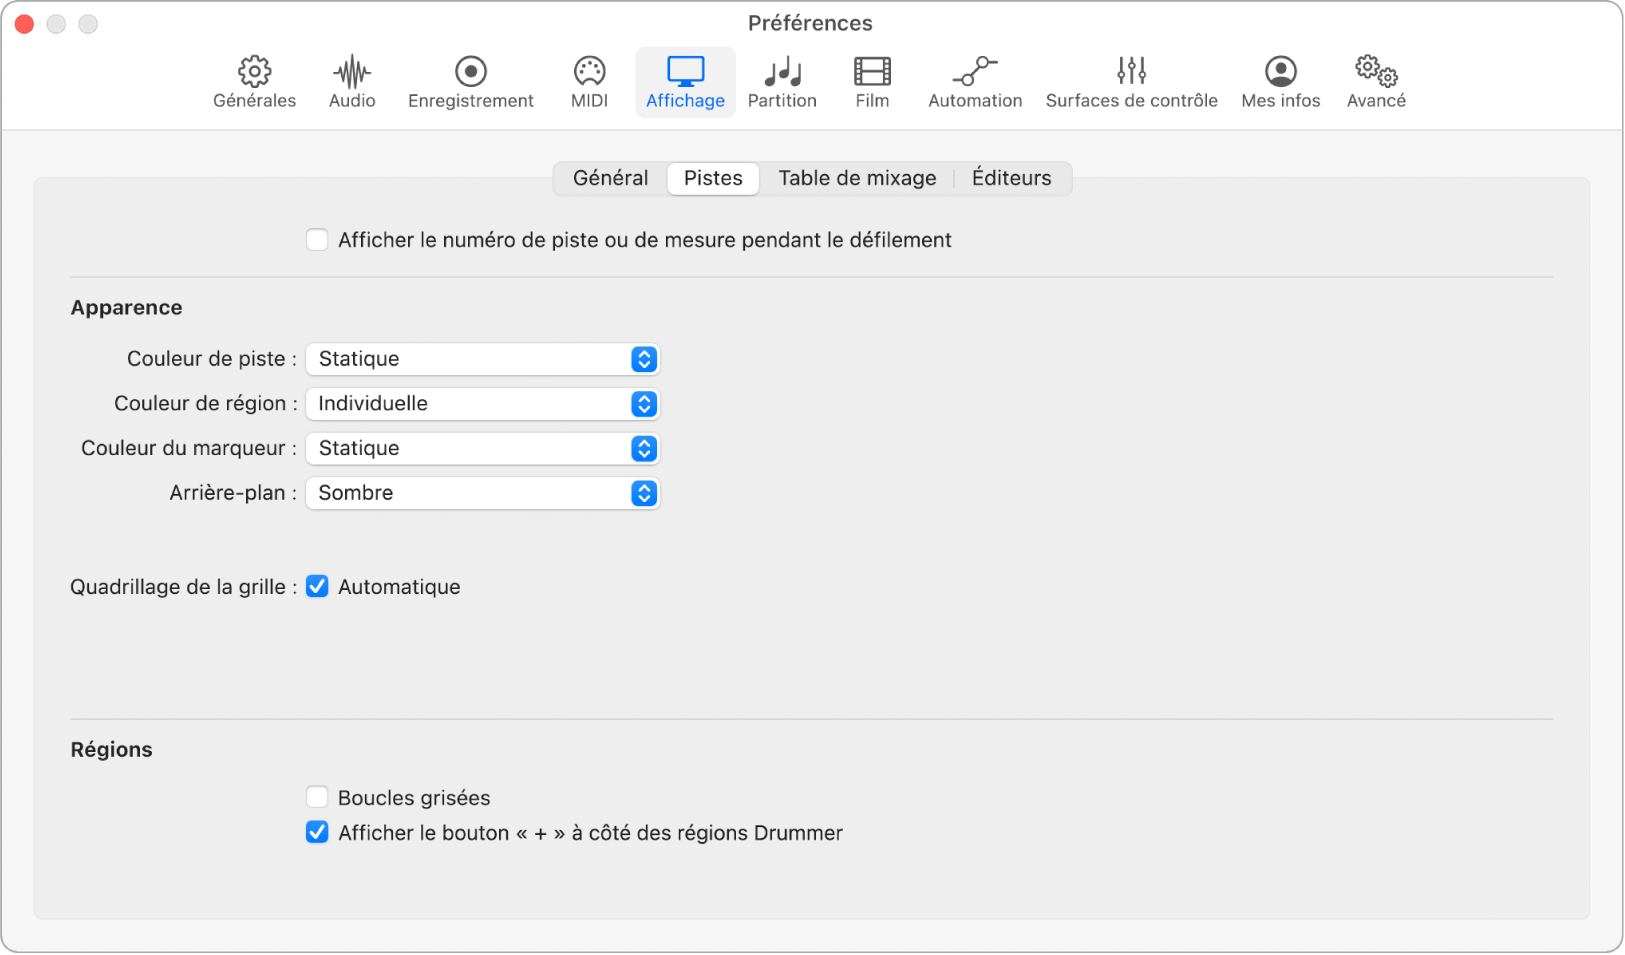Uncheck Afficher le bouton + Drummer checkbox
The width and height of the screenshot is (1625, 955).
tap(317, 833)
